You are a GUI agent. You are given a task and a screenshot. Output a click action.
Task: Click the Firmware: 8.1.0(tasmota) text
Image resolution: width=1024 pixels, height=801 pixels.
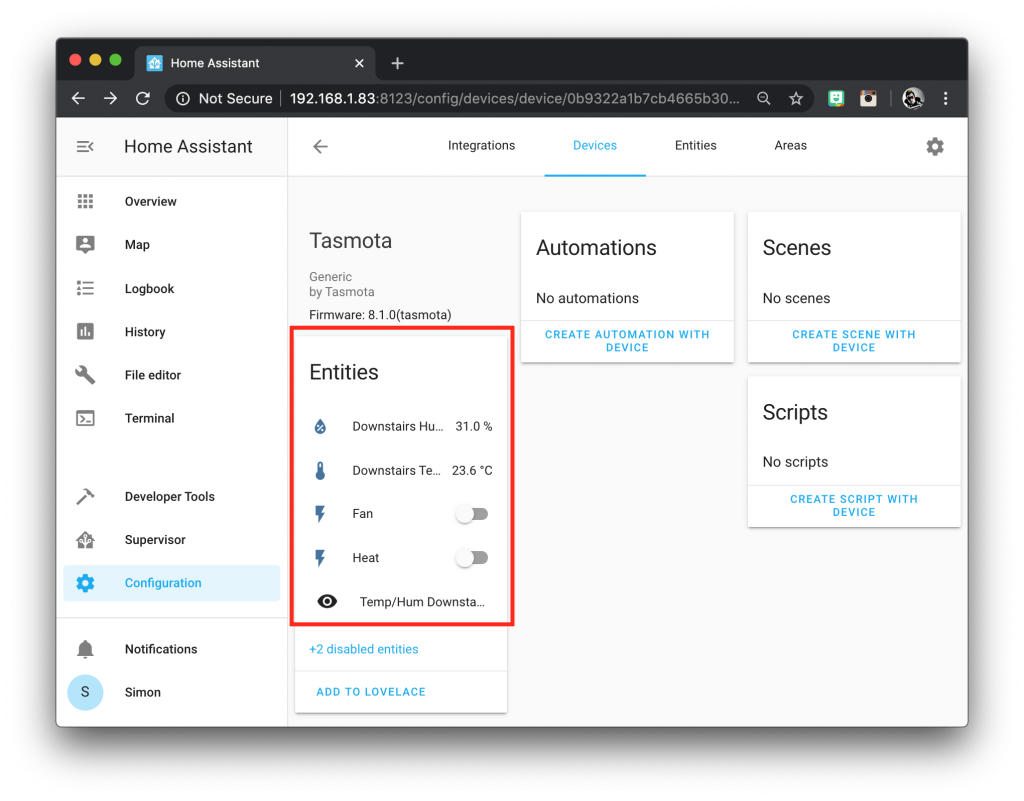[380, 315]
